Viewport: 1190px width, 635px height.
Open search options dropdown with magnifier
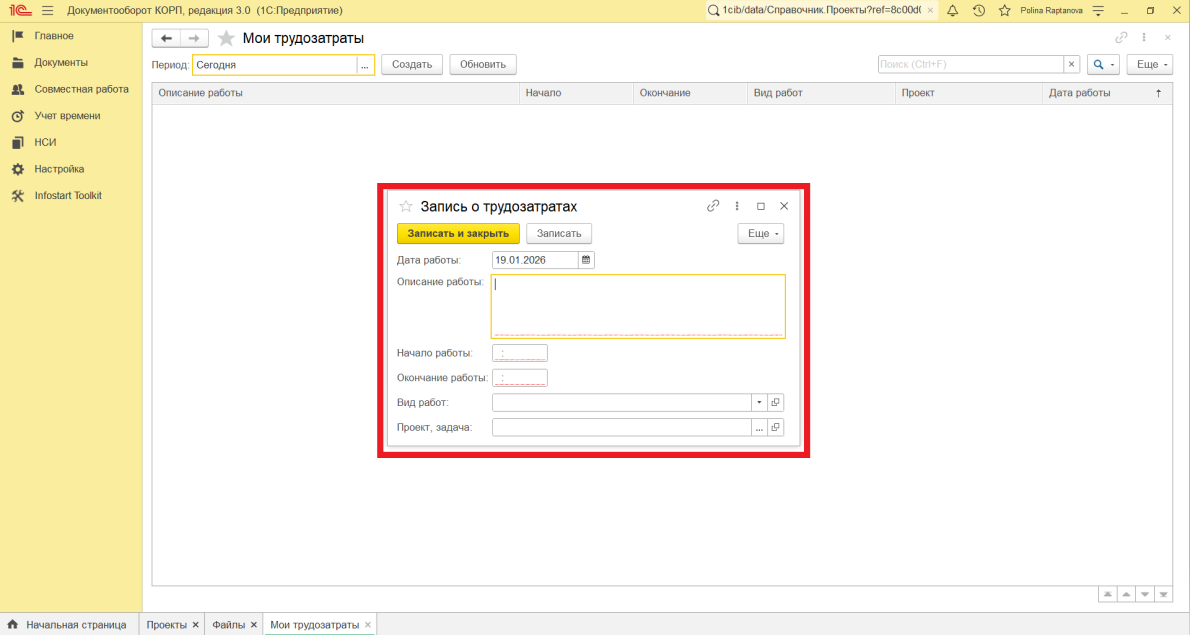click(x=1104, y=64)
